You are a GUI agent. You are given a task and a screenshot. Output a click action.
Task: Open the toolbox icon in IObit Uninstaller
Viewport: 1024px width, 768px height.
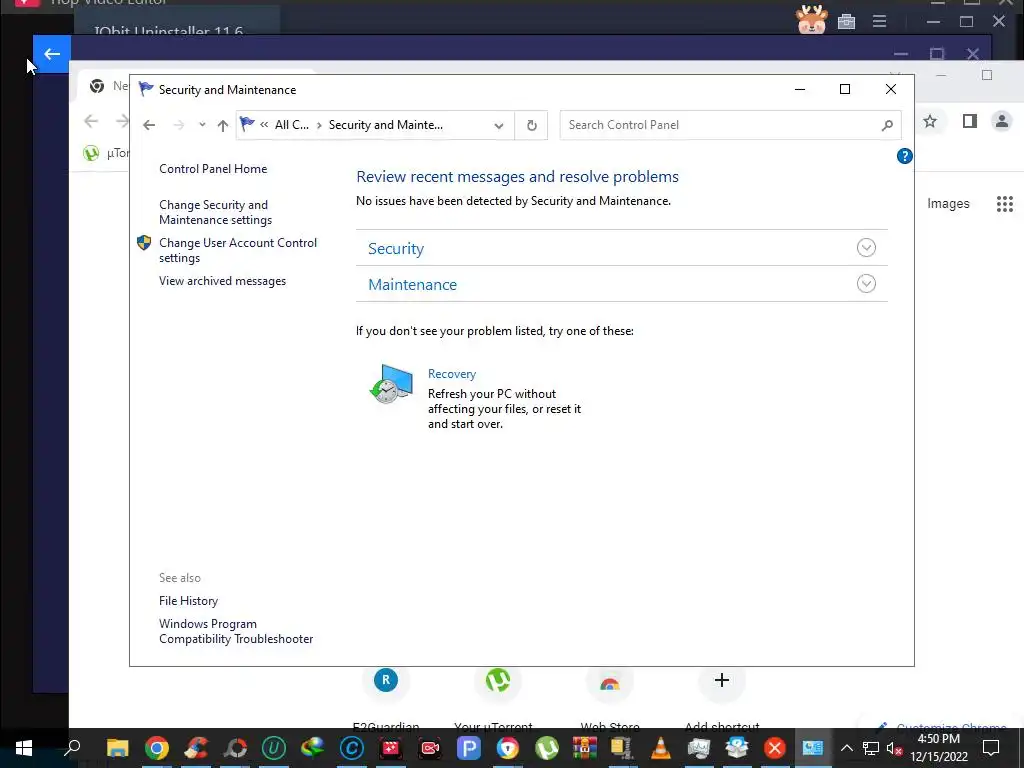tap(846, 22)
